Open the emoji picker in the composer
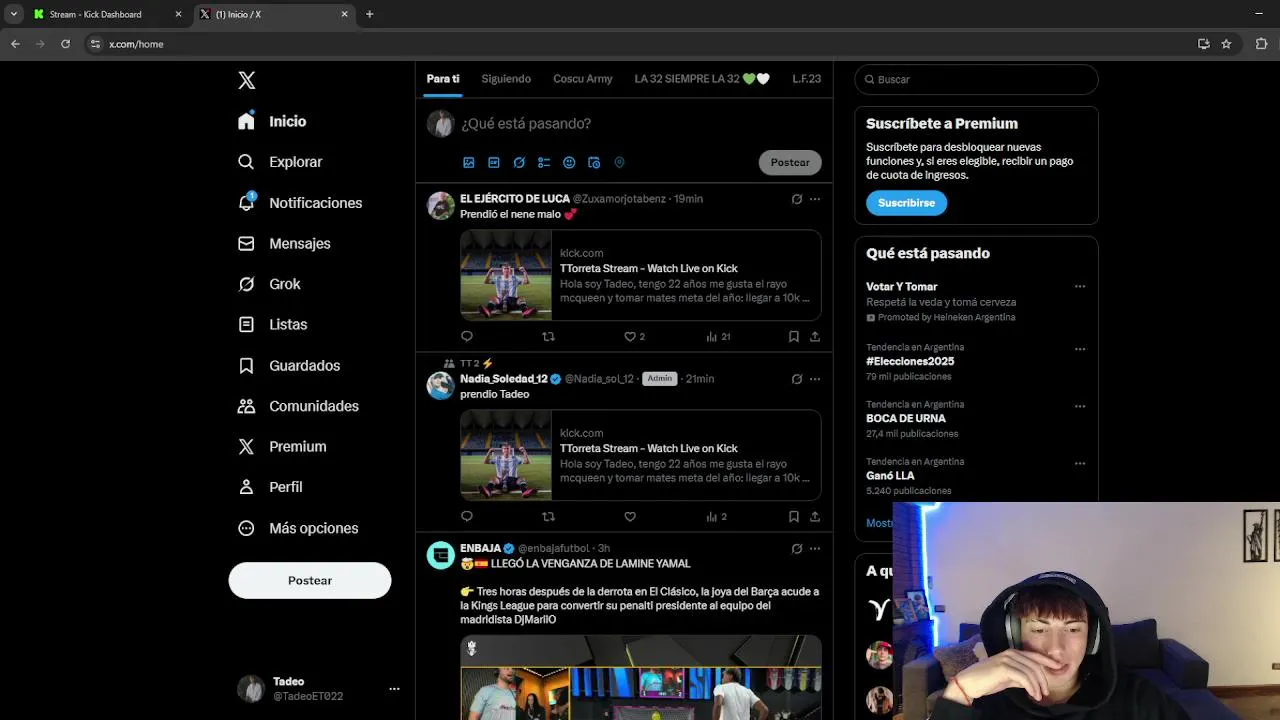The image size is (1280, 720). [569, 162]
